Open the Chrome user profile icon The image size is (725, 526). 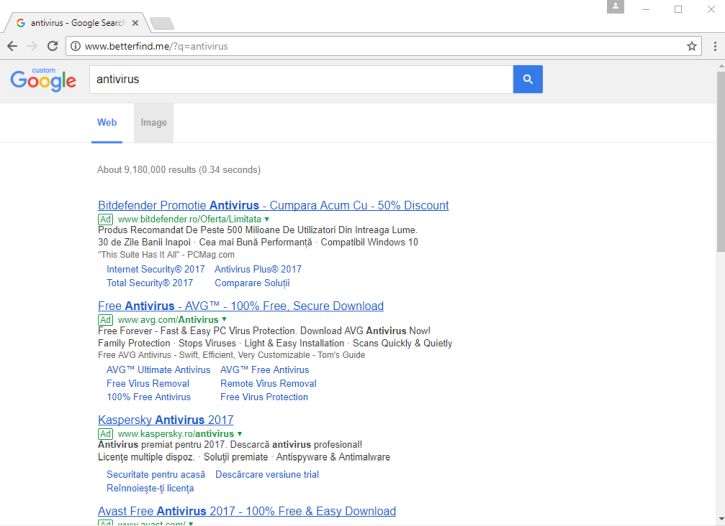coord(615,6)
